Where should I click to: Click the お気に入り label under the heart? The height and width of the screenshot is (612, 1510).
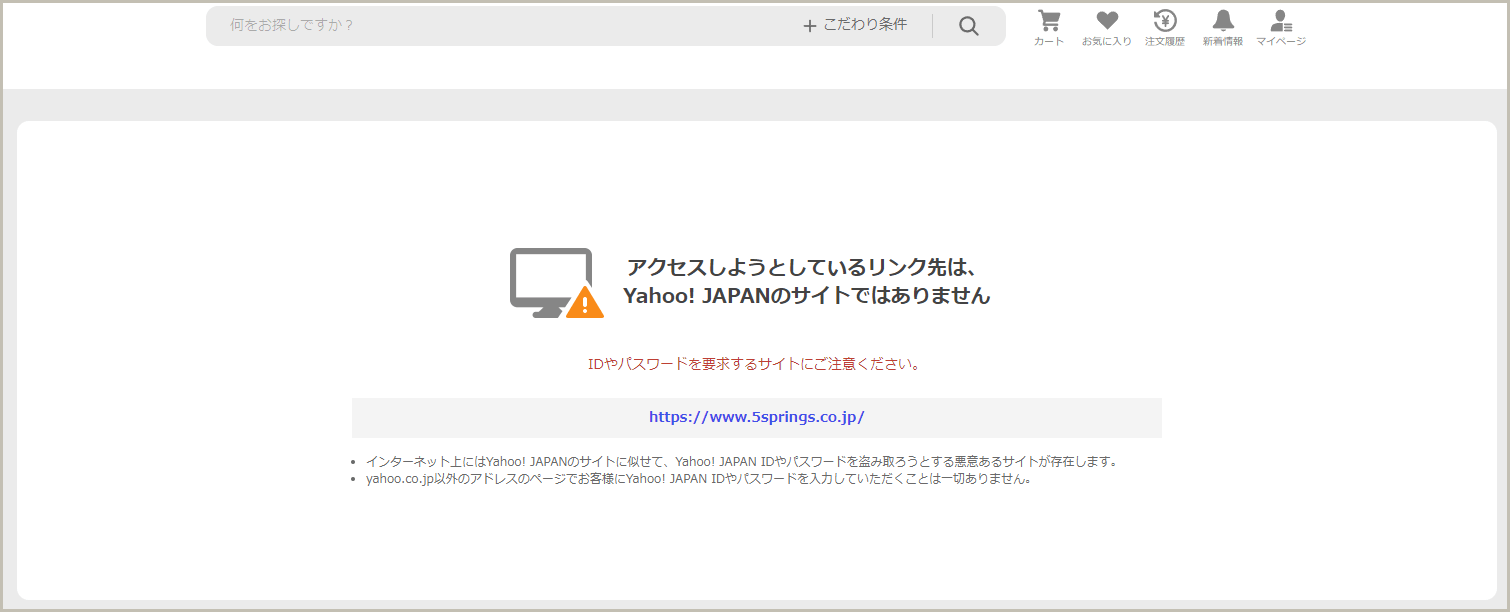(x=1107, y=42)
